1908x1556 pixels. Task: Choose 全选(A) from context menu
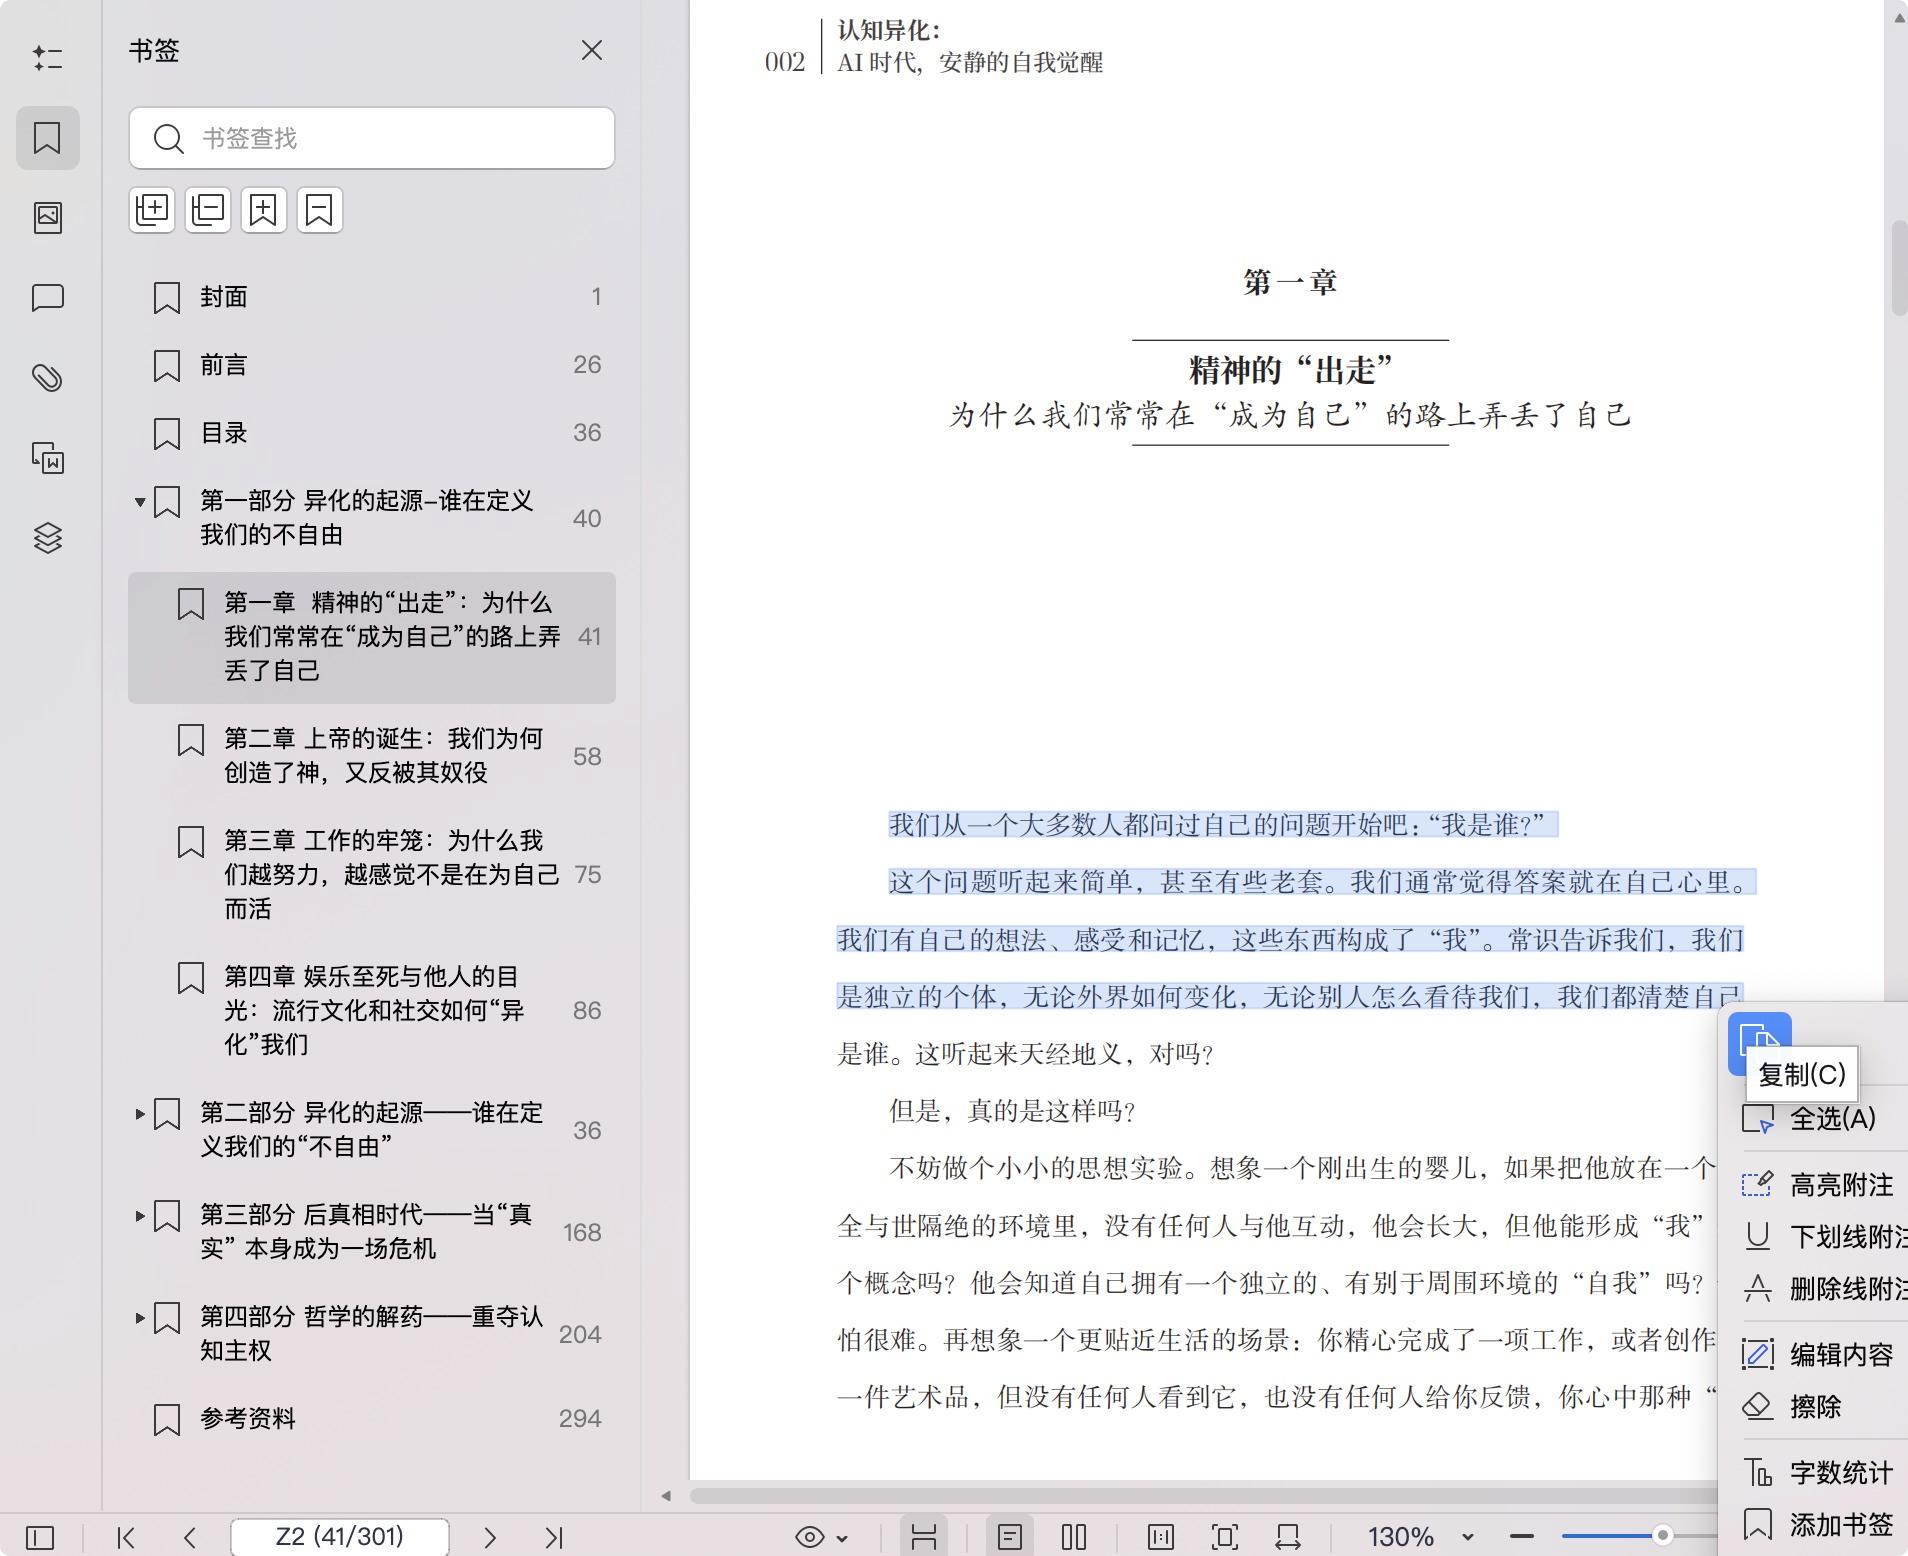tap(1822, 1119)
